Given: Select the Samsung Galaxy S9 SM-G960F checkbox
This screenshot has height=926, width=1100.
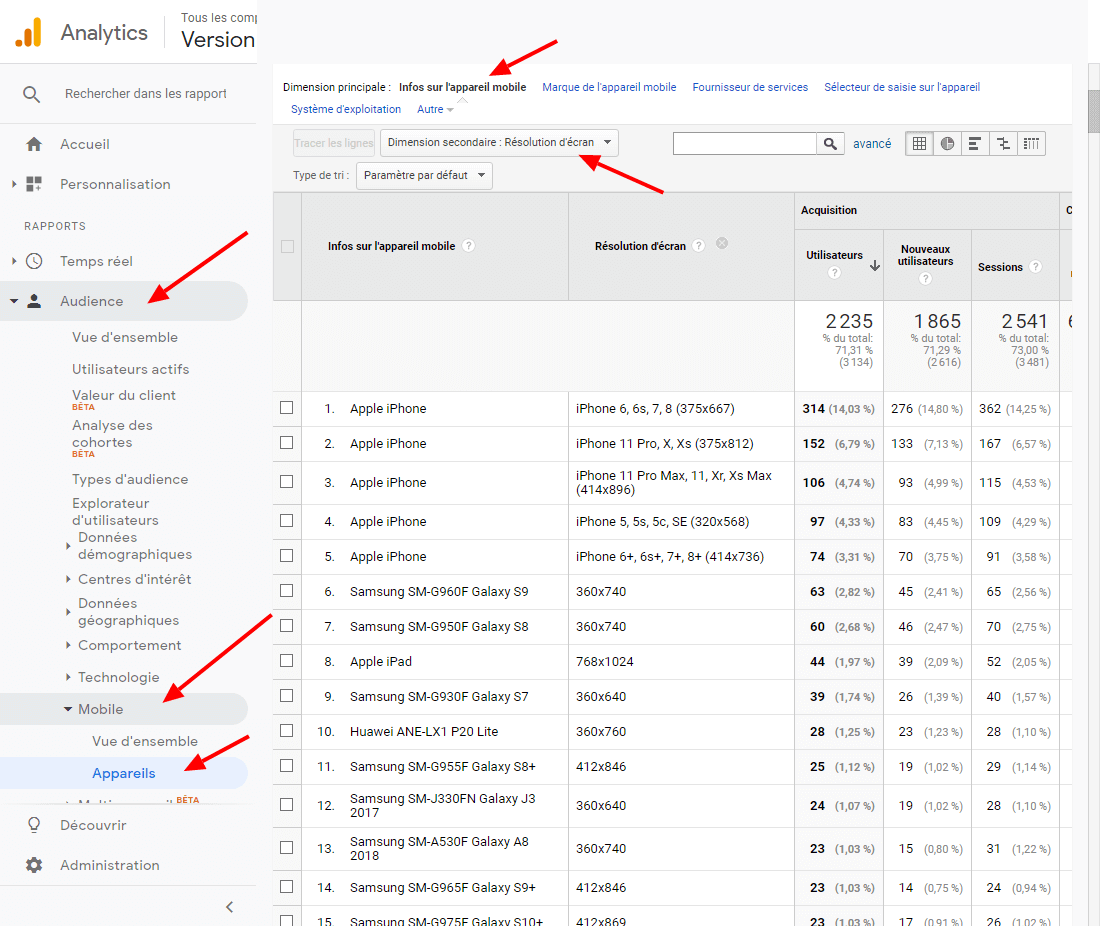Looking at the screenshot, I should coord(287,591).
